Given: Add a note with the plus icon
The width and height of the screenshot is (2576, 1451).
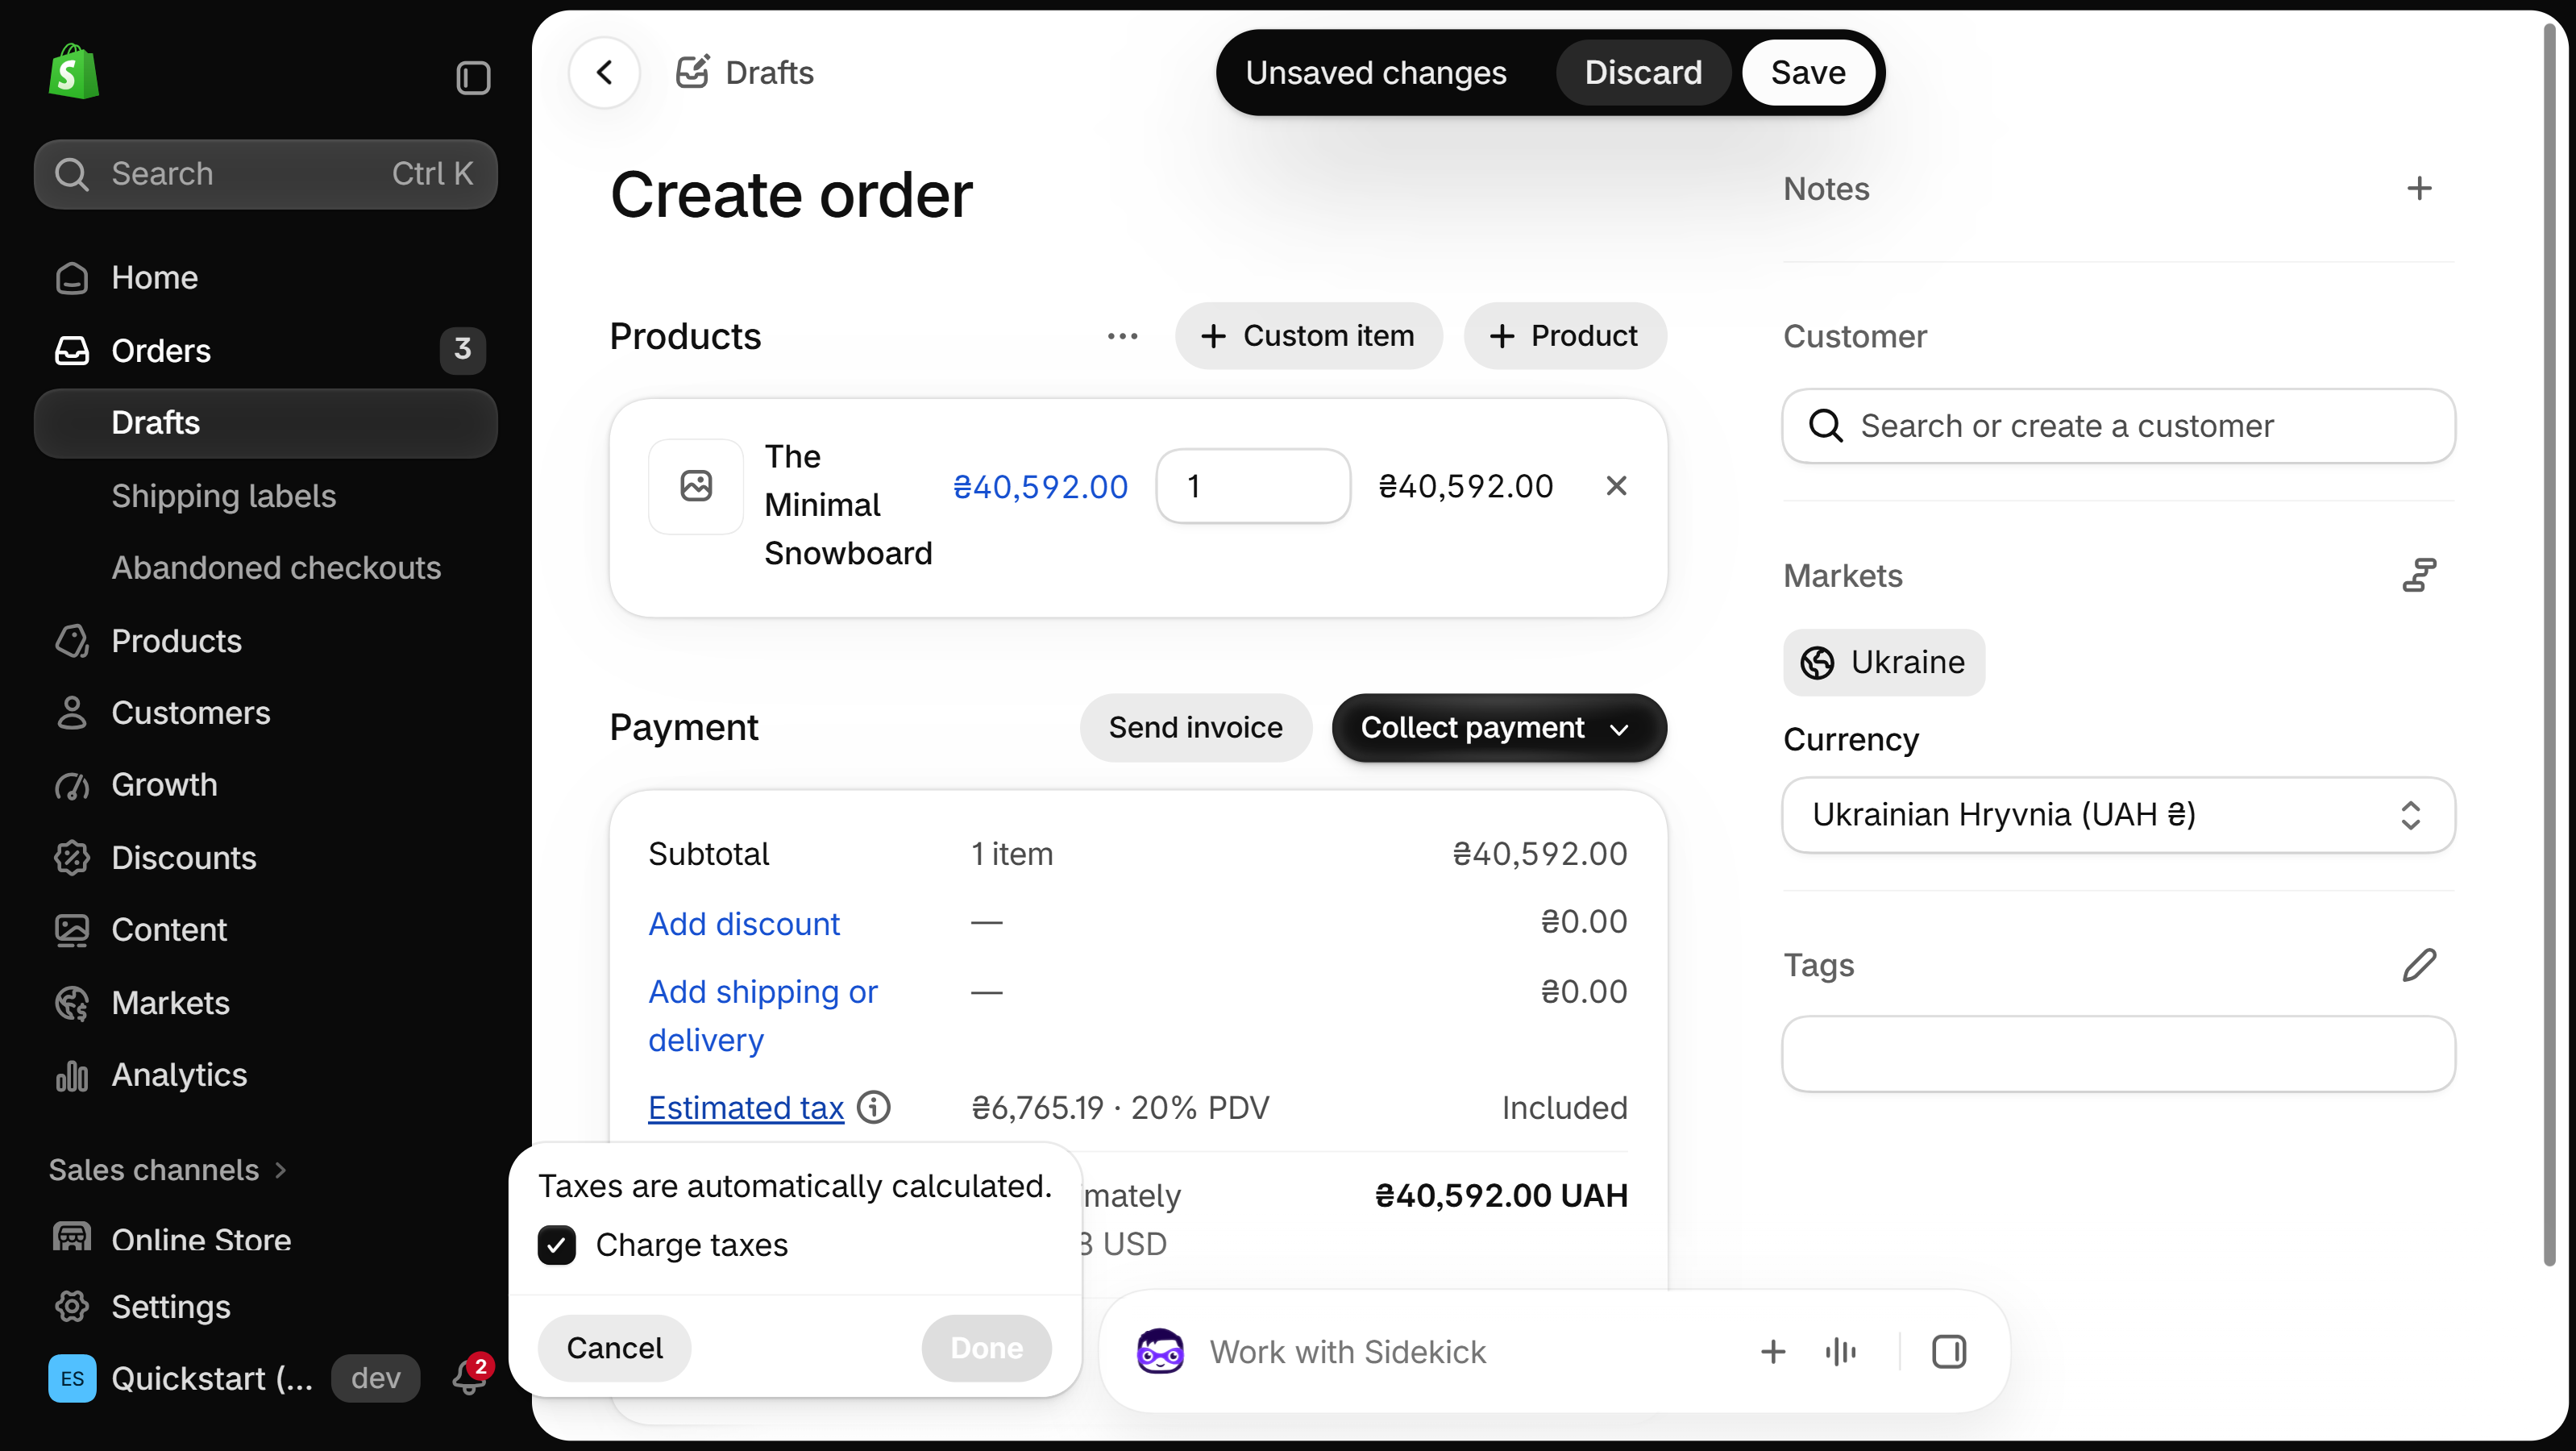Looking at the screenshot, I should pyautogui.click(x=2418, y=188).
